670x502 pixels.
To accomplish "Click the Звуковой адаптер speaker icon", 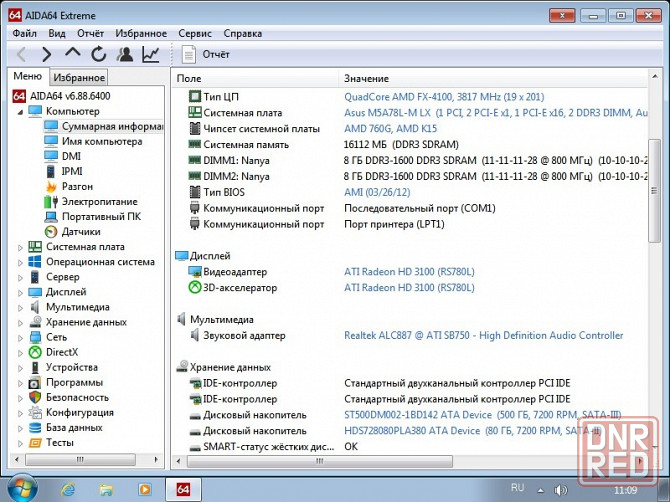I will tap(195, 335).
